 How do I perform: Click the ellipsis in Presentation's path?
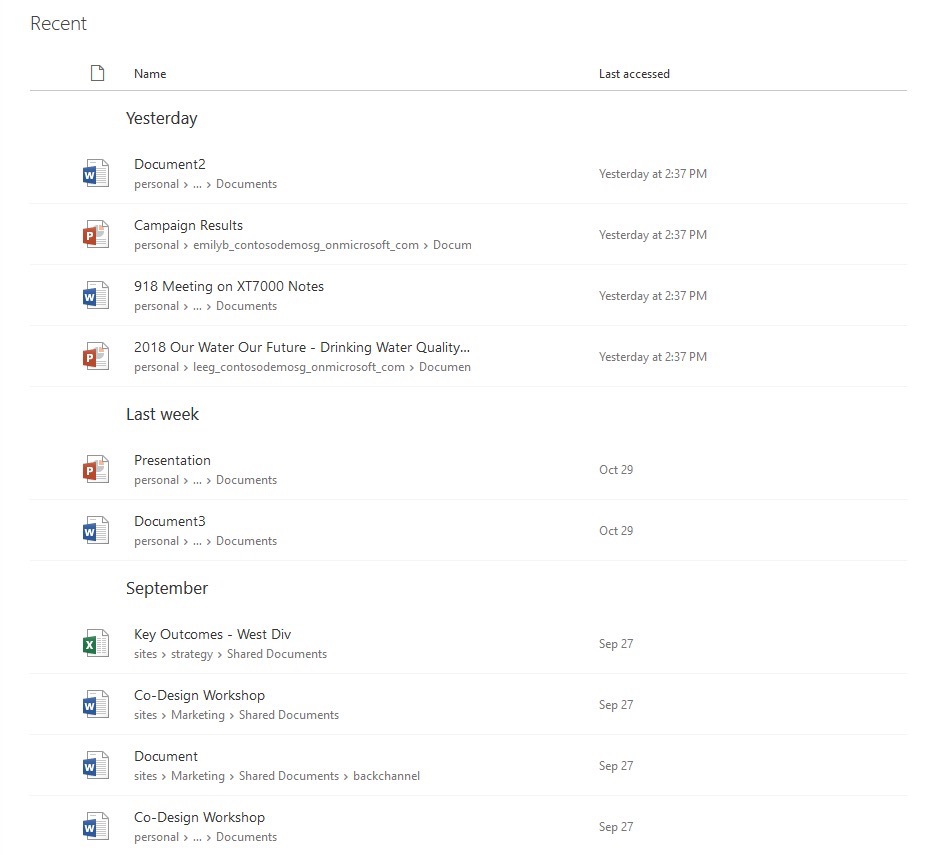click(x=197, y=481)
